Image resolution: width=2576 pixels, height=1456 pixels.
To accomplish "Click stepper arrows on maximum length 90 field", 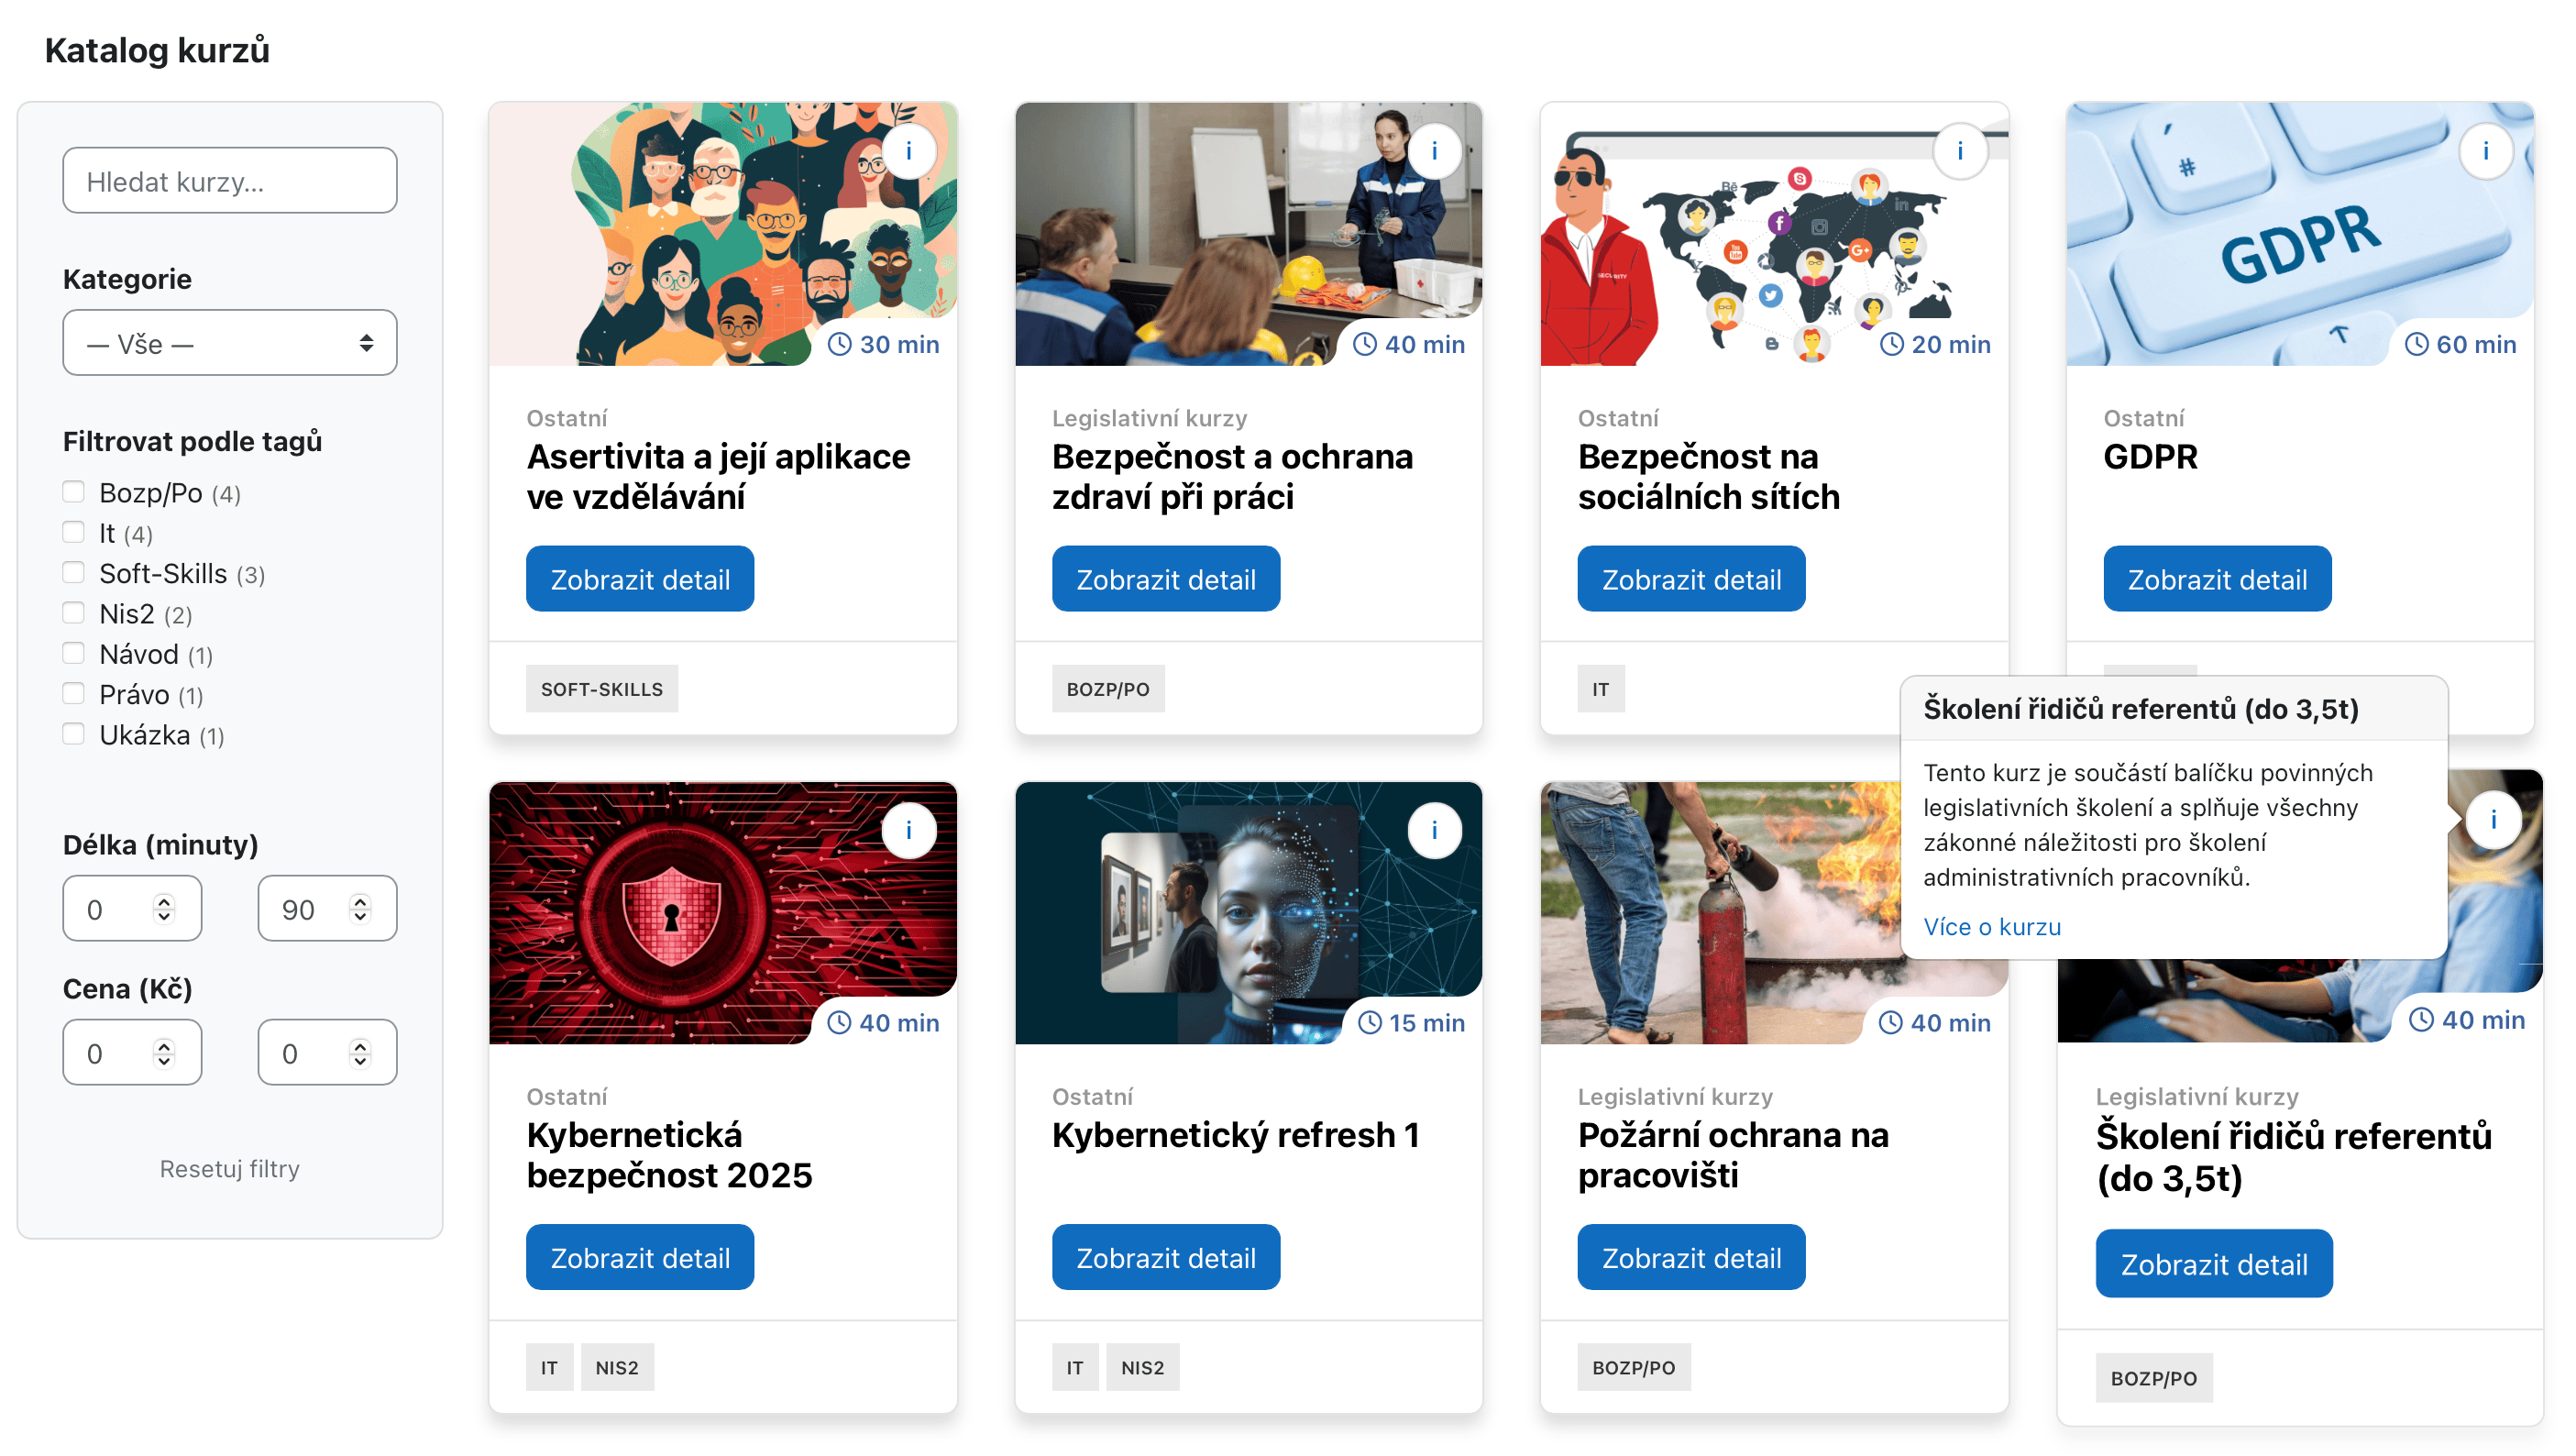I will pos(360,908).
